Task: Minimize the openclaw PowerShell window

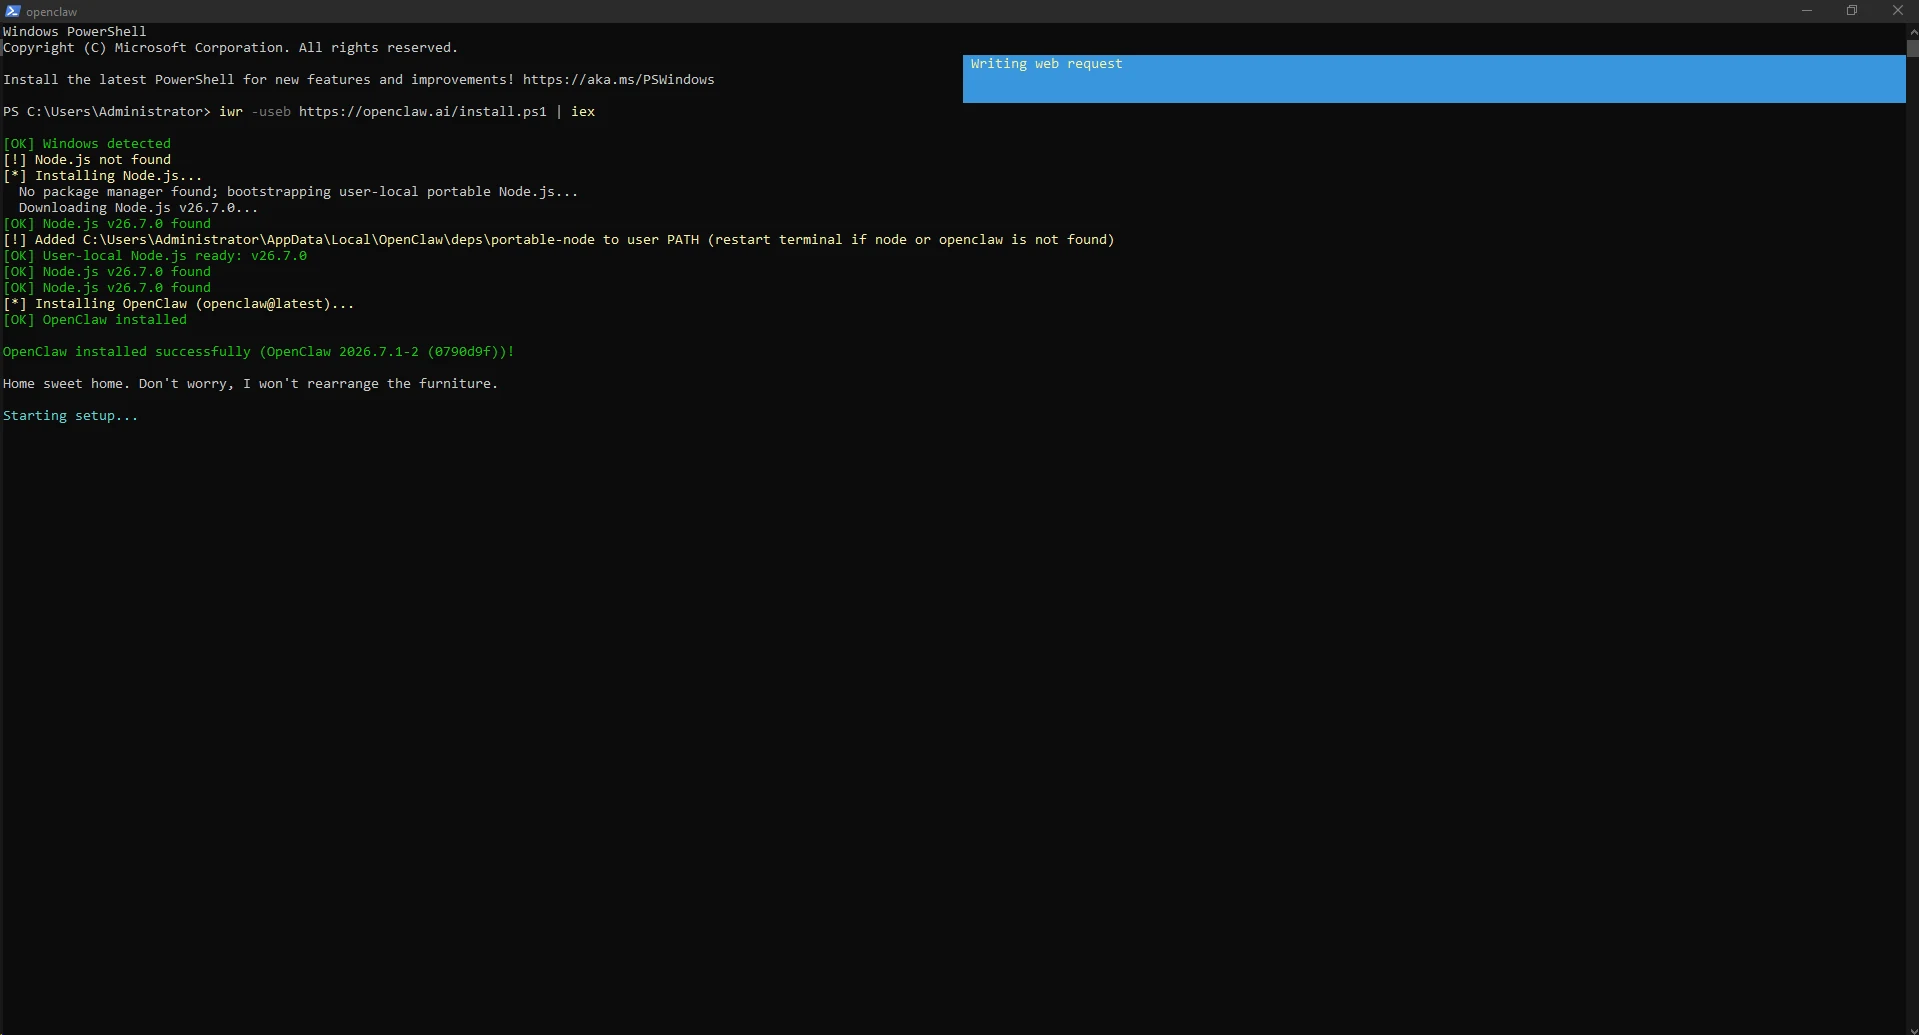Action: coord(1806,11)
